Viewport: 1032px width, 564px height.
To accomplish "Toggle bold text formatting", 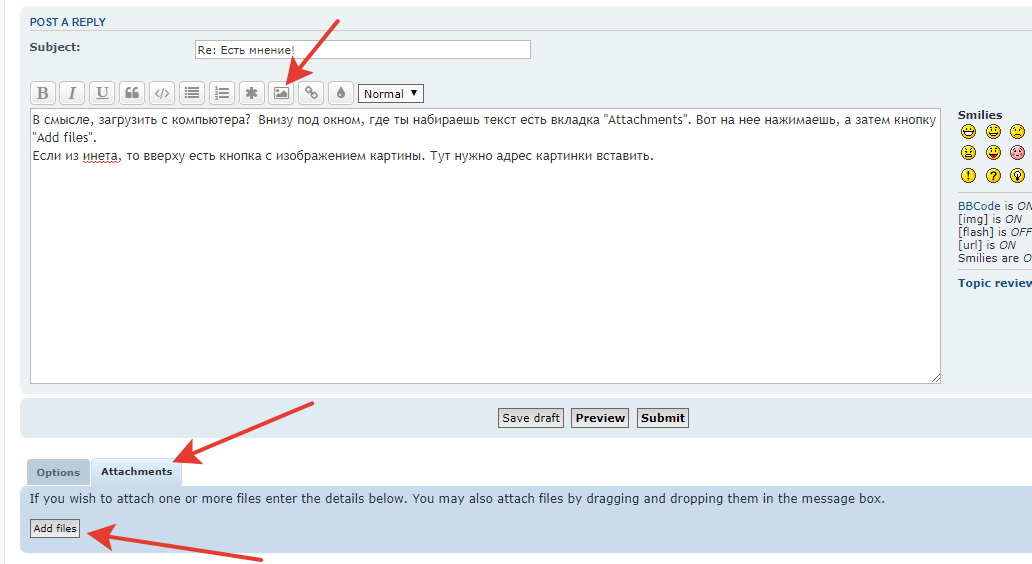I will [42, 93].
